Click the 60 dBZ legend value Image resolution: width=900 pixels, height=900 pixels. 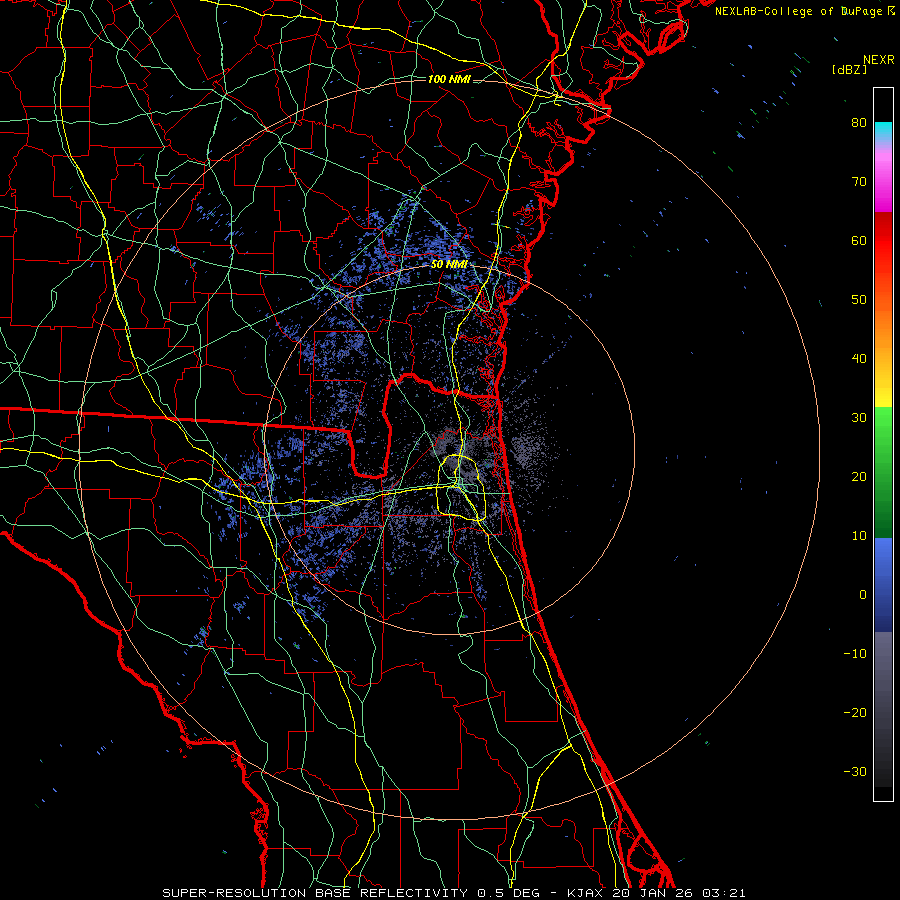pos(859,240)
